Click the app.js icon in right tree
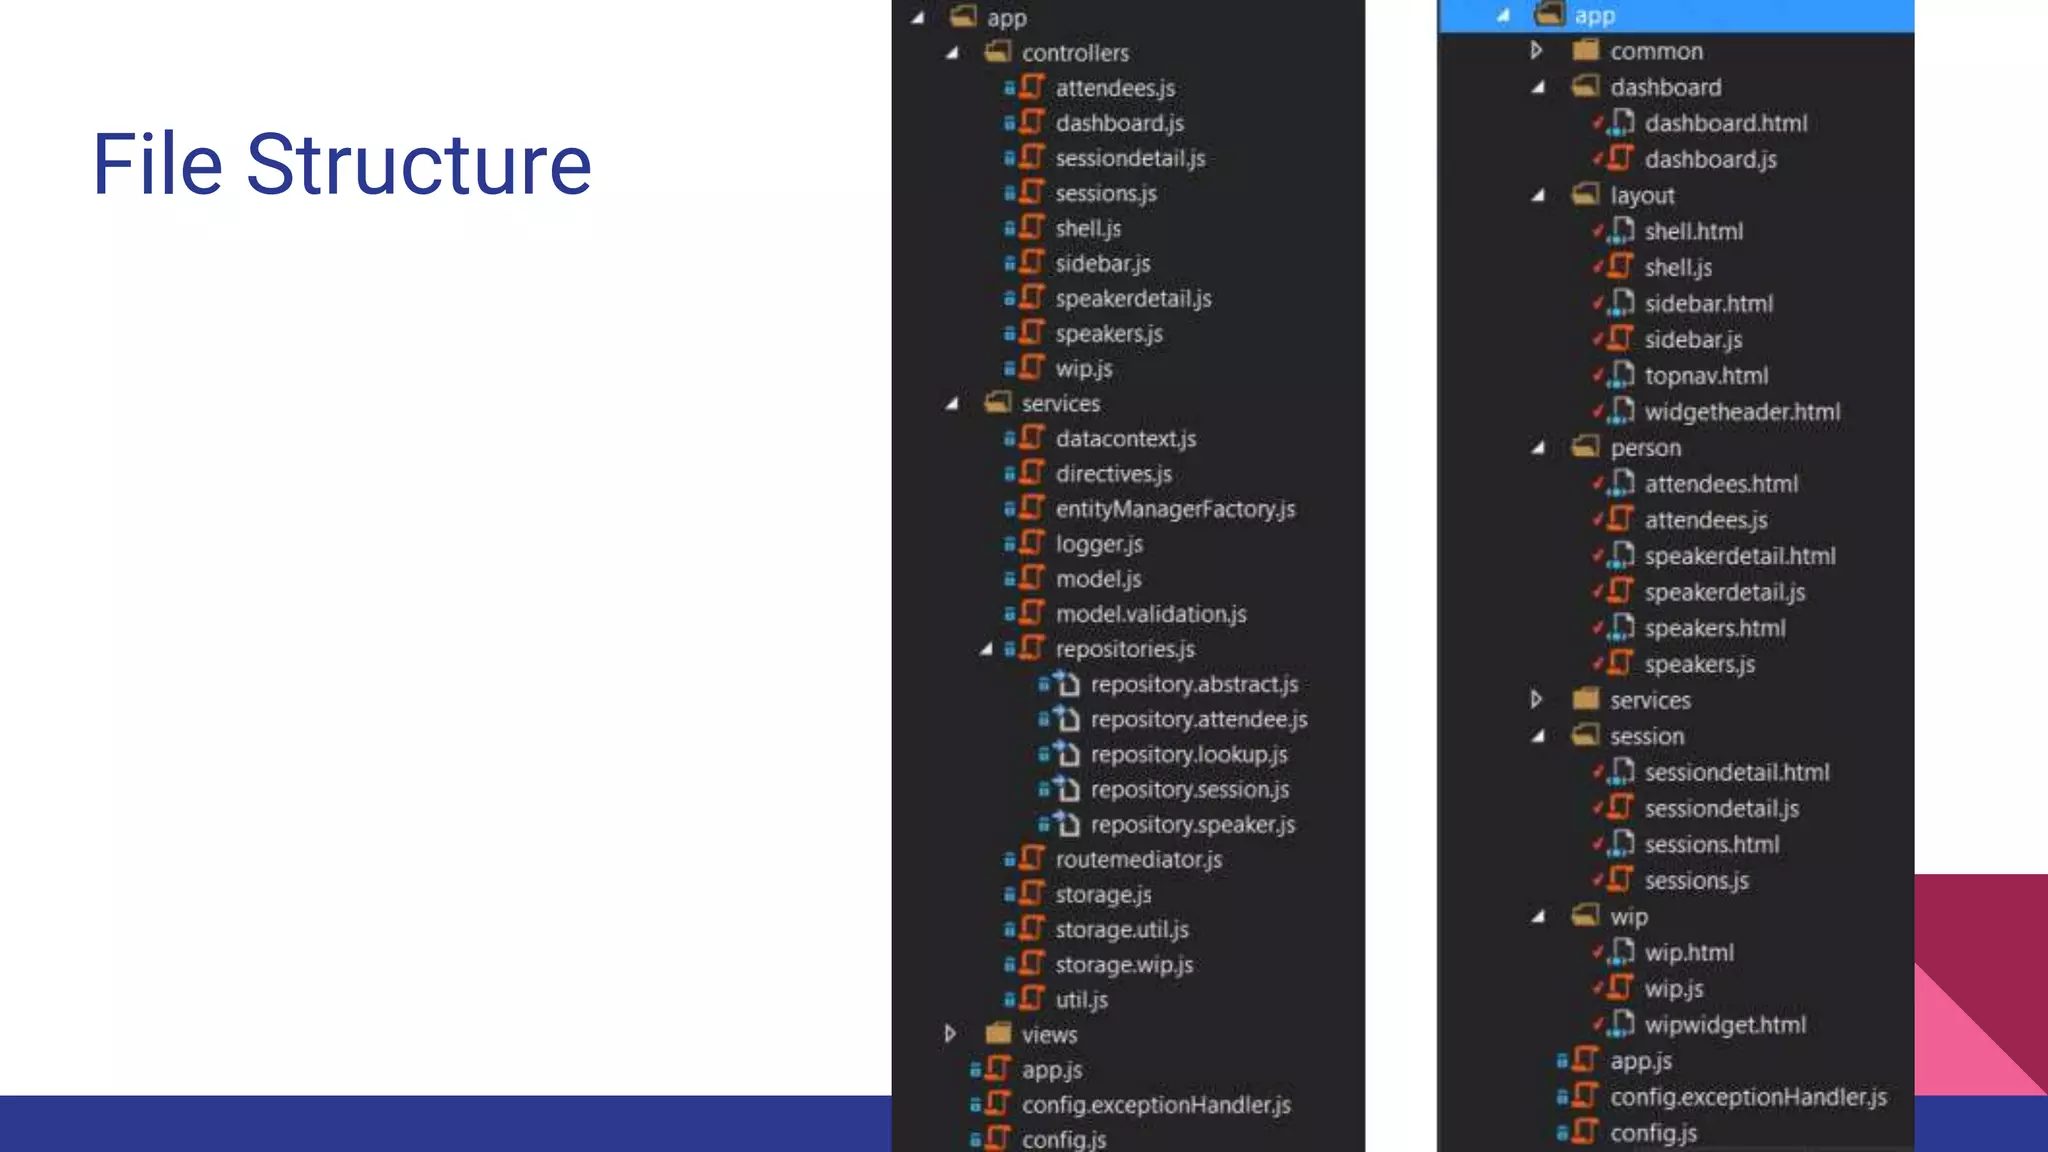Image resolution: width=2048 pixels, height=1152 pixels. click(1585, 1059)
